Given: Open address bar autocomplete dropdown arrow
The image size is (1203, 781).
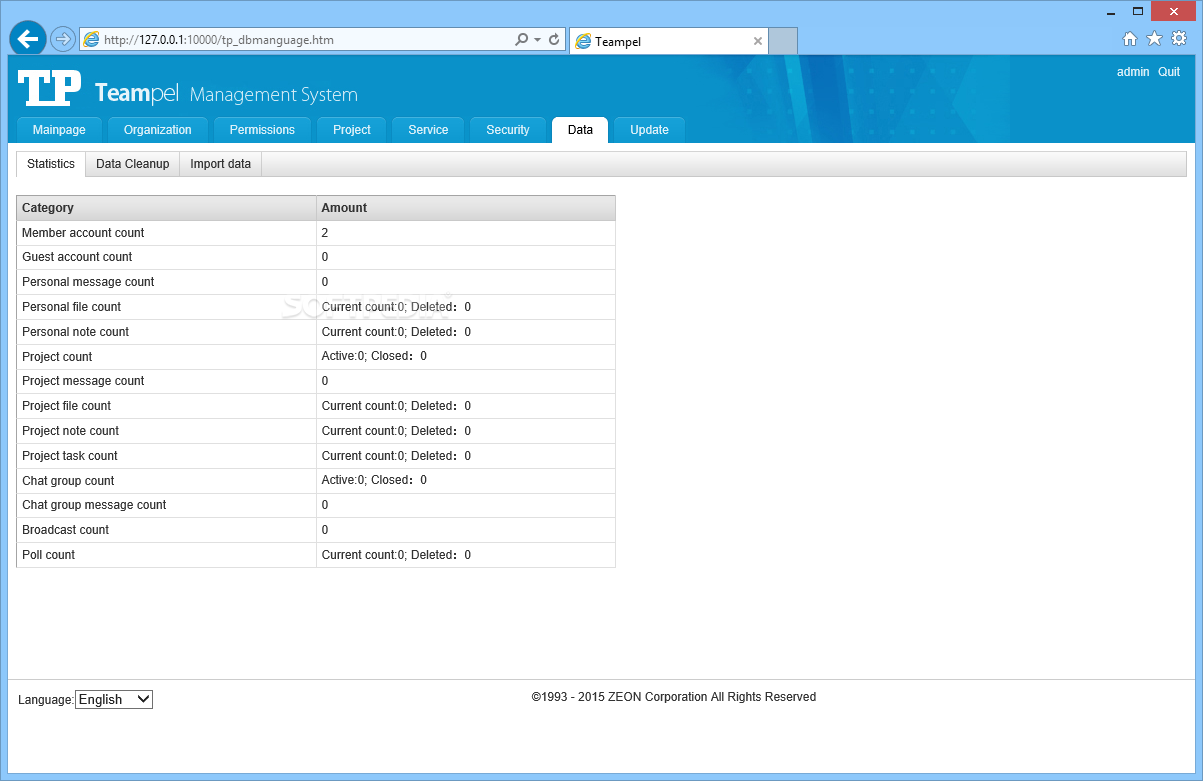Looking at the screenshot, I should 537,40.
